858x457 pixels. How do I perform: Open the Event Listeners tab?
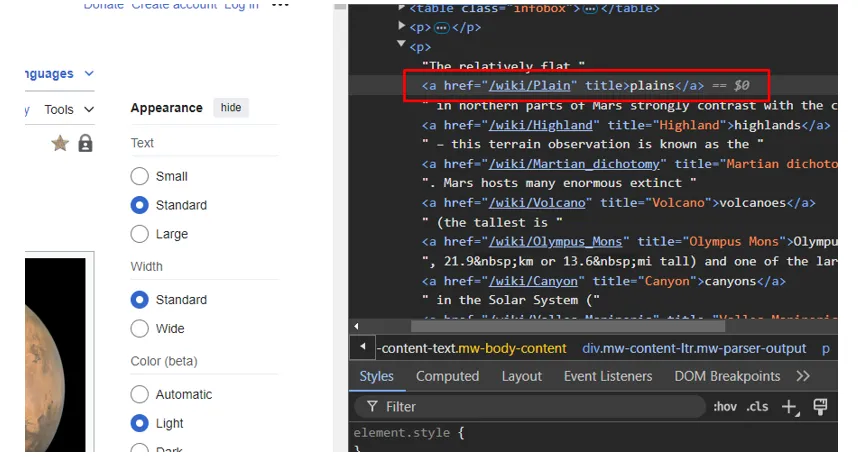coord(608,376)
